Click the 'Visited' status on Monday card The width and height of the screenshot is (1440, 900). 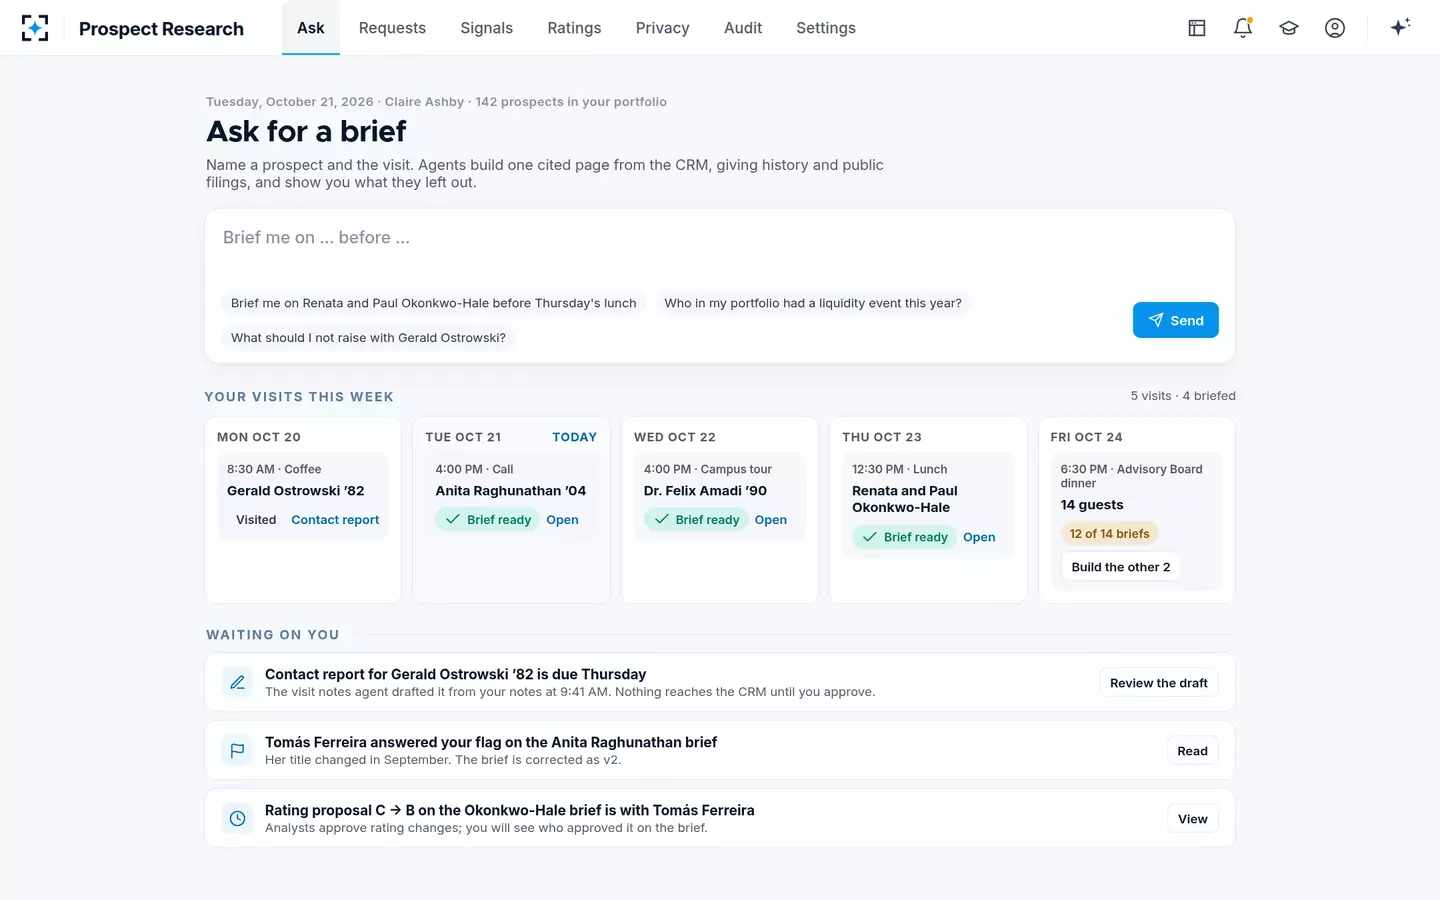[256, 520]
